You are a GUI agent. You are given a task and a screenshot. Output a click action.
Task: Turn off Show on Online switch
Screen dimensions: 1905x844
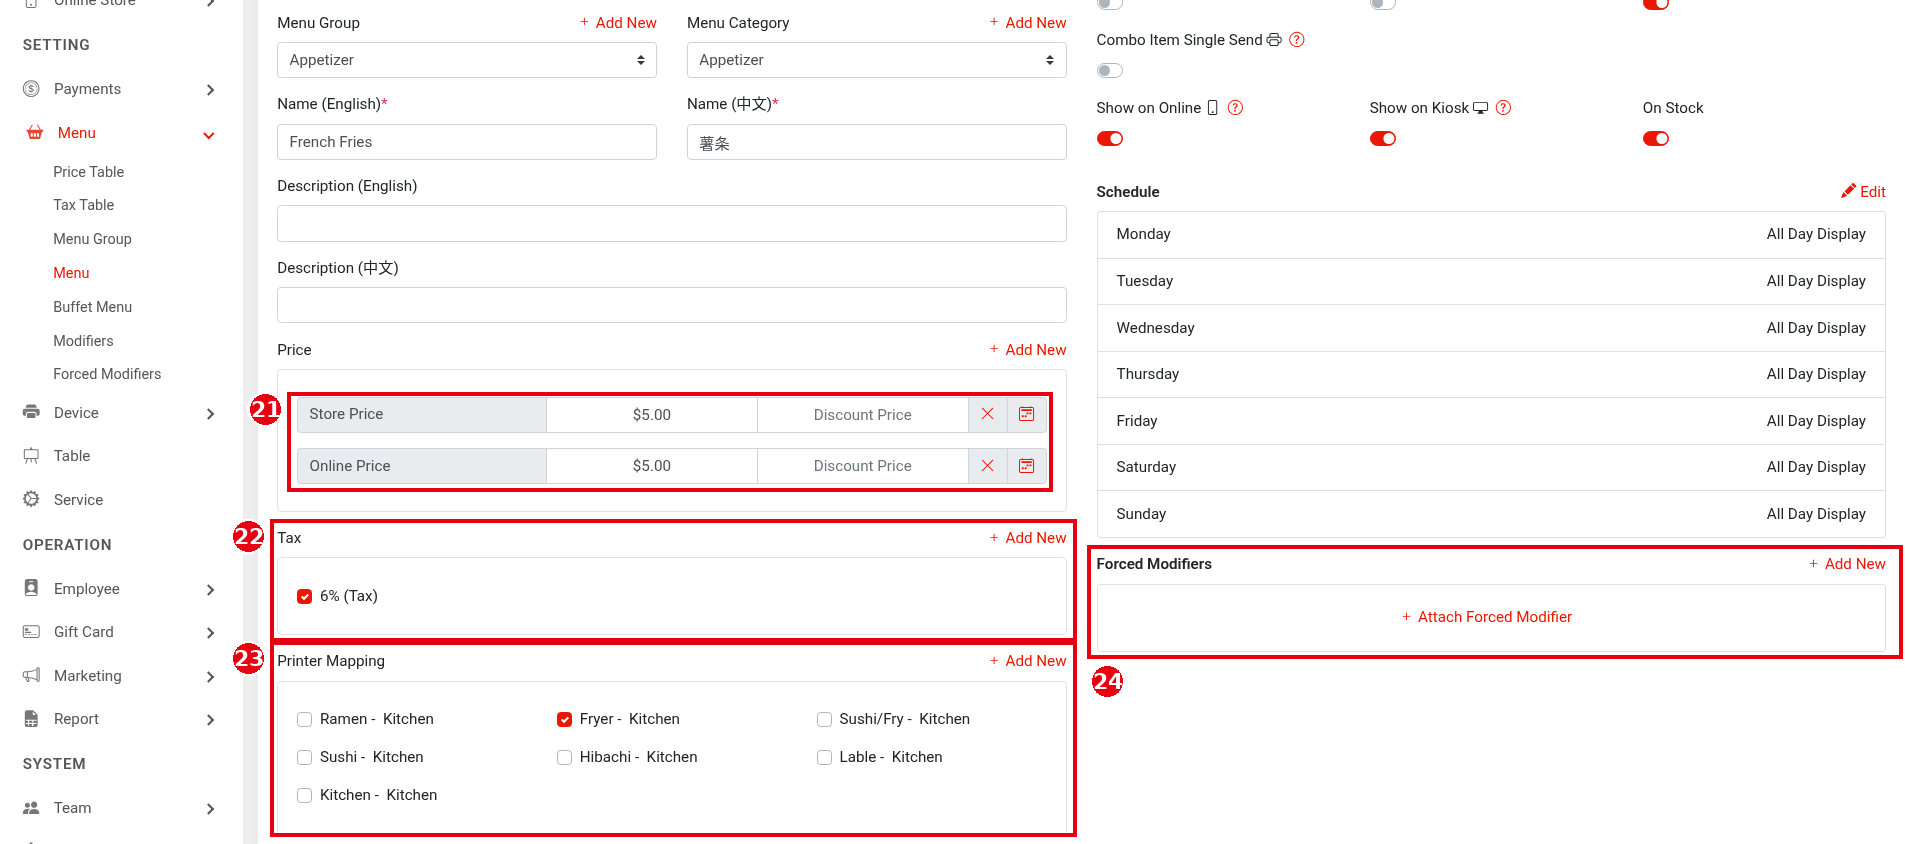tap(1110, 139)
